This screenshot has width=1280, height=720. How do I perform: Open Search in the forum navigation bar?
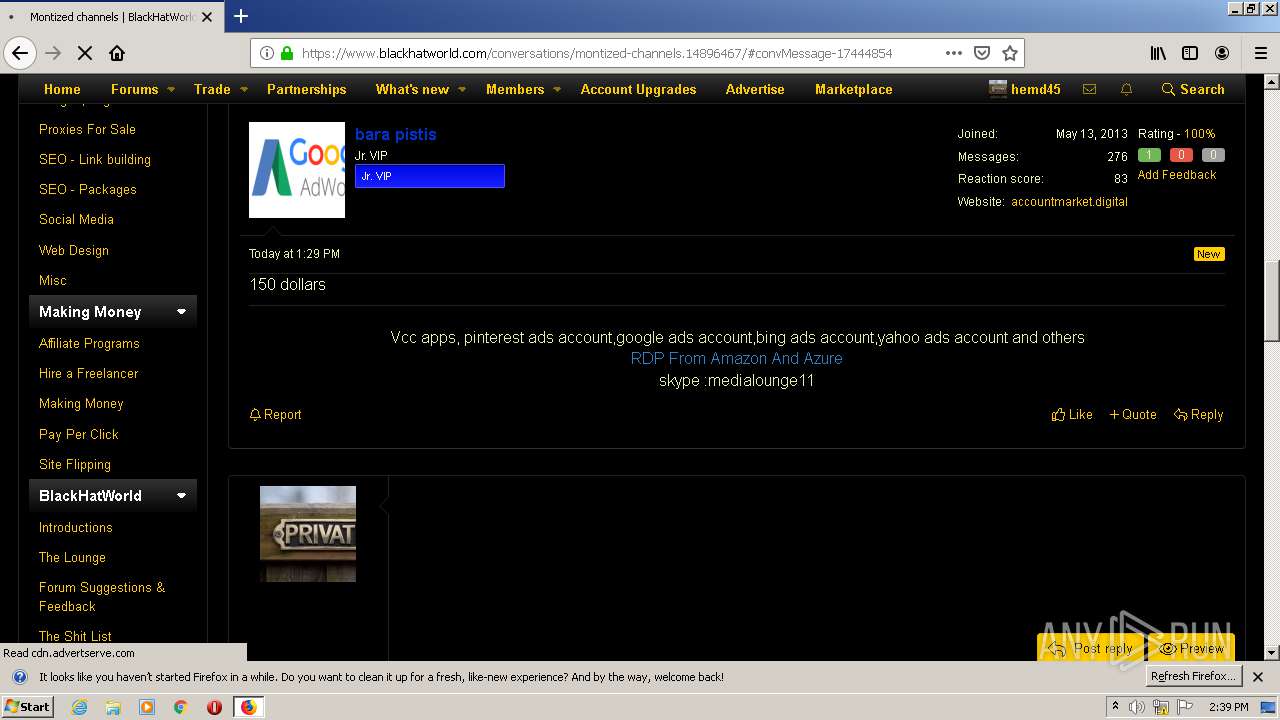click(1193, 89)
